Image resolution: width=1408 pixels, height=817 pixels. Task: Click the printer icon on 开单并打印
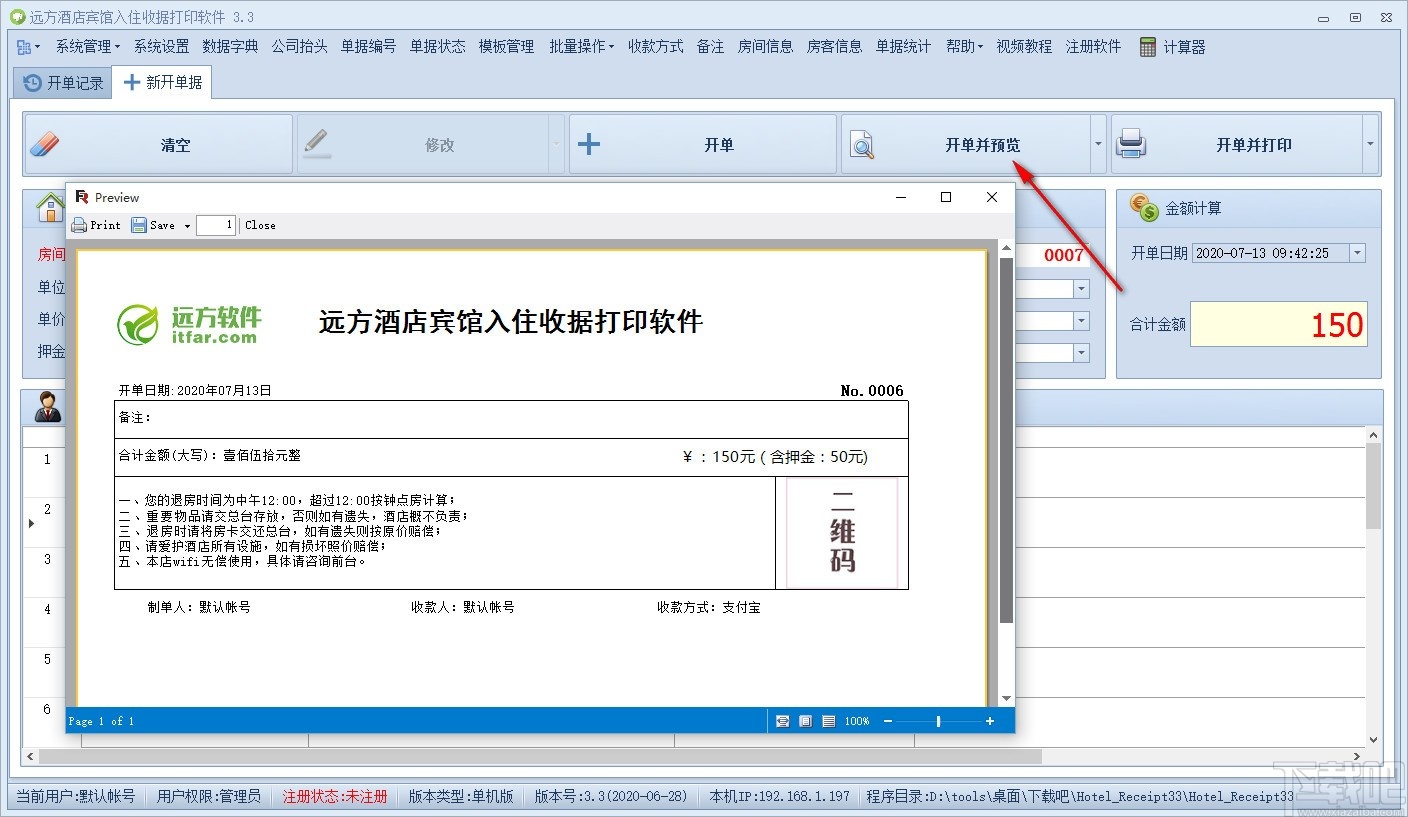pyautogui.click(x=1131, y=144)
